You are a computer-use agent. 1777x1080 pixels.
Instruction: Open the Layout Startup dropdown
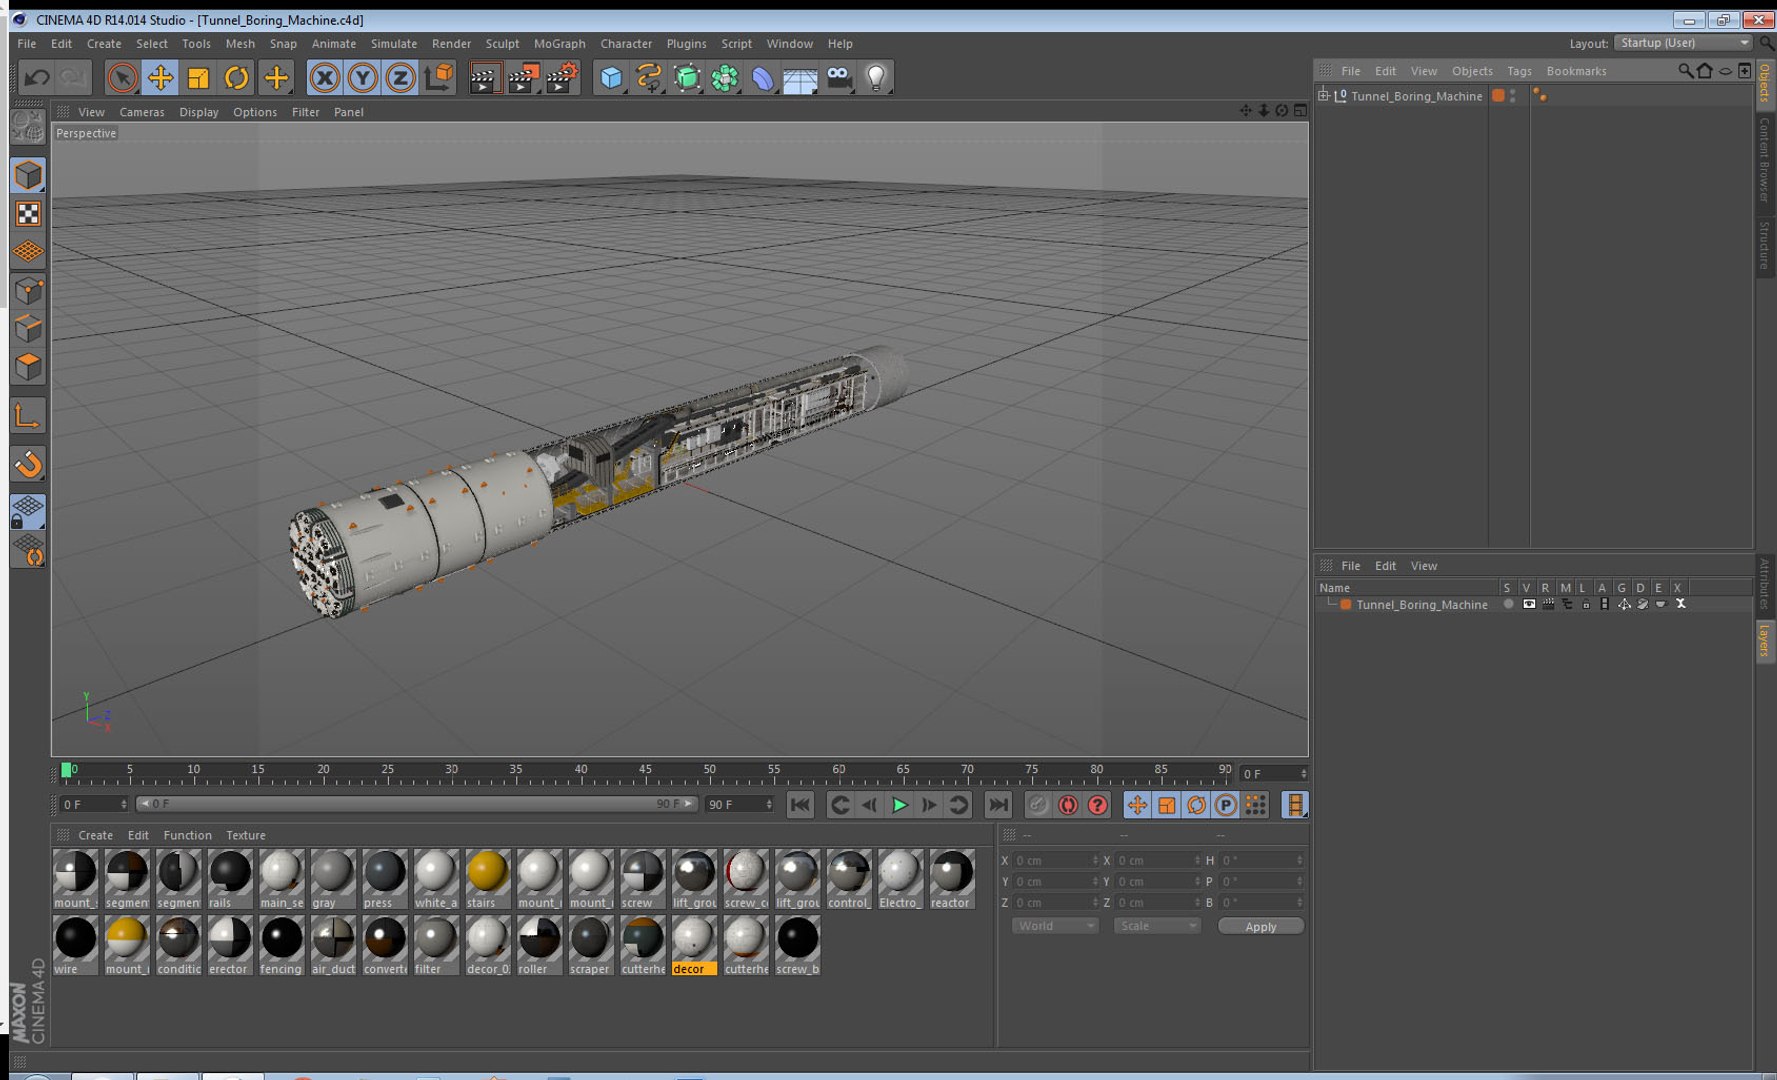[1684, 43]
